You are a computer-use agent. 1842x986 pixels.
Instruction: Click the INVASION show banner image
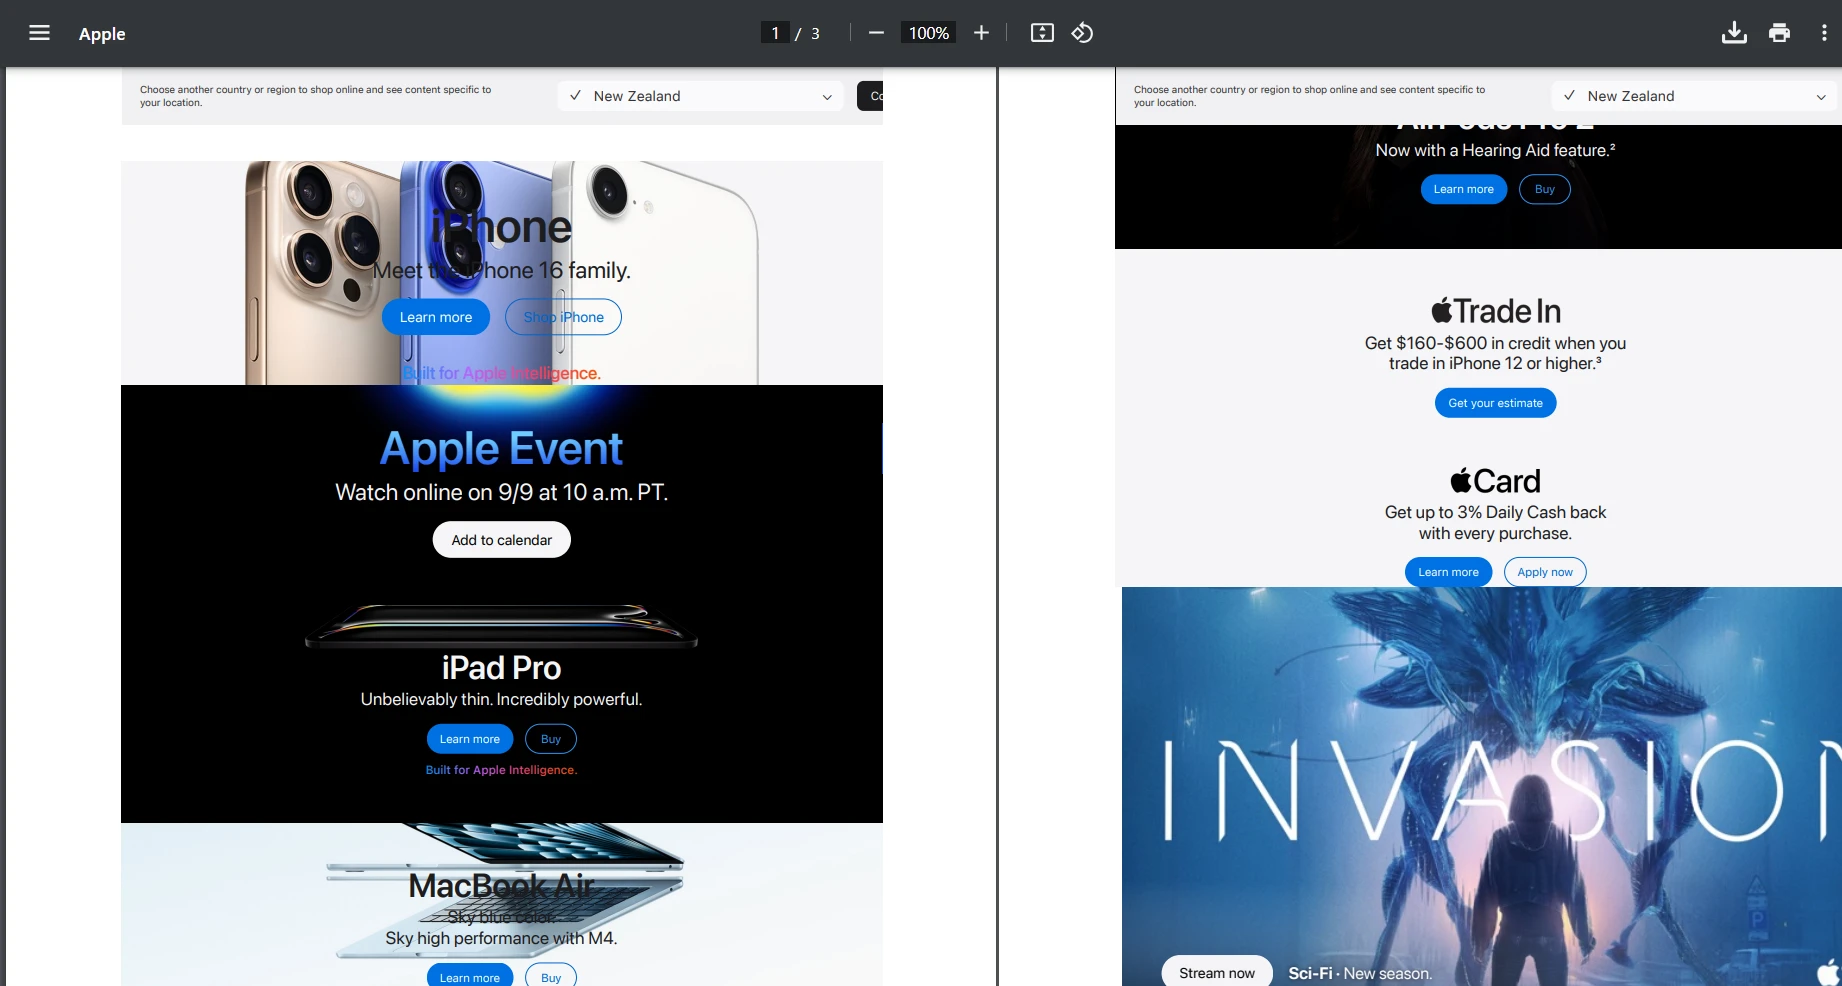pos(1482,786)
